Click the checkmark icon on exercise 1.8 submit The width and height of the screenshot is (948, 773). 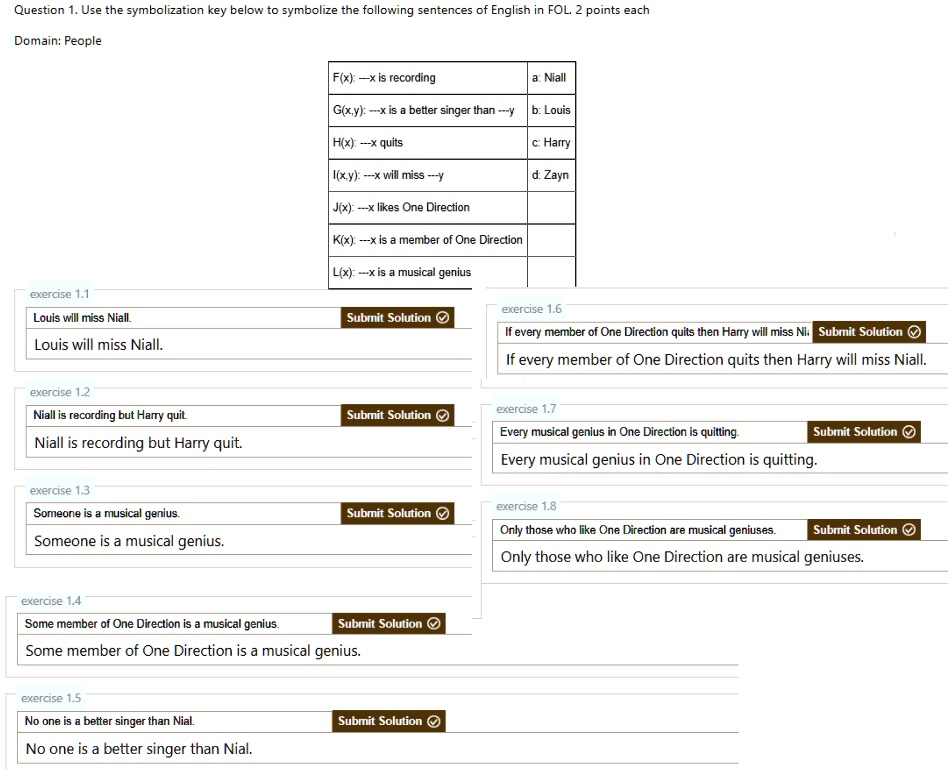909,530
